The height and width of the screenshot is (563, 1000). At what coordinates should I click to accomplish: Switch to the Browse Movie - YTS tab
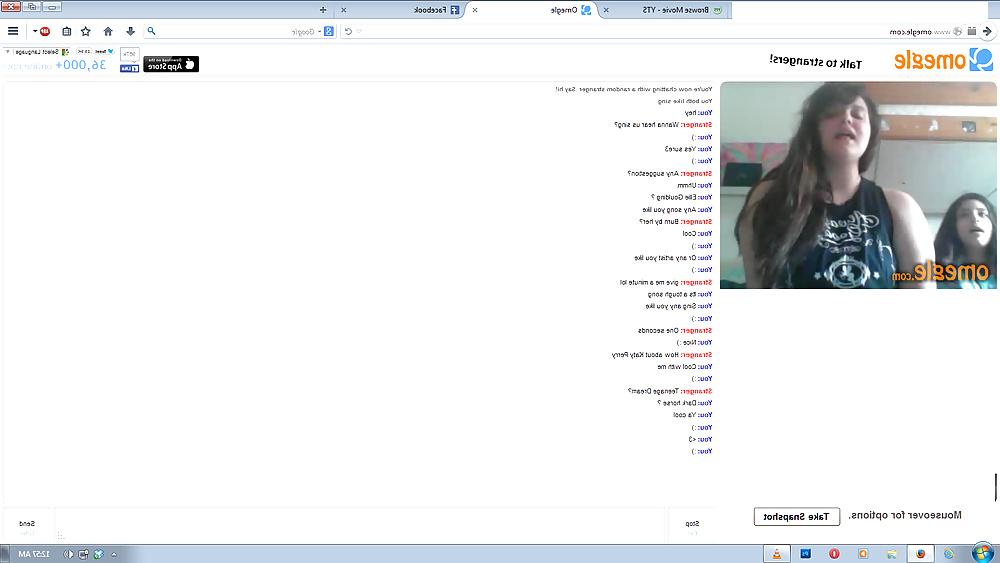pos(666,10)
